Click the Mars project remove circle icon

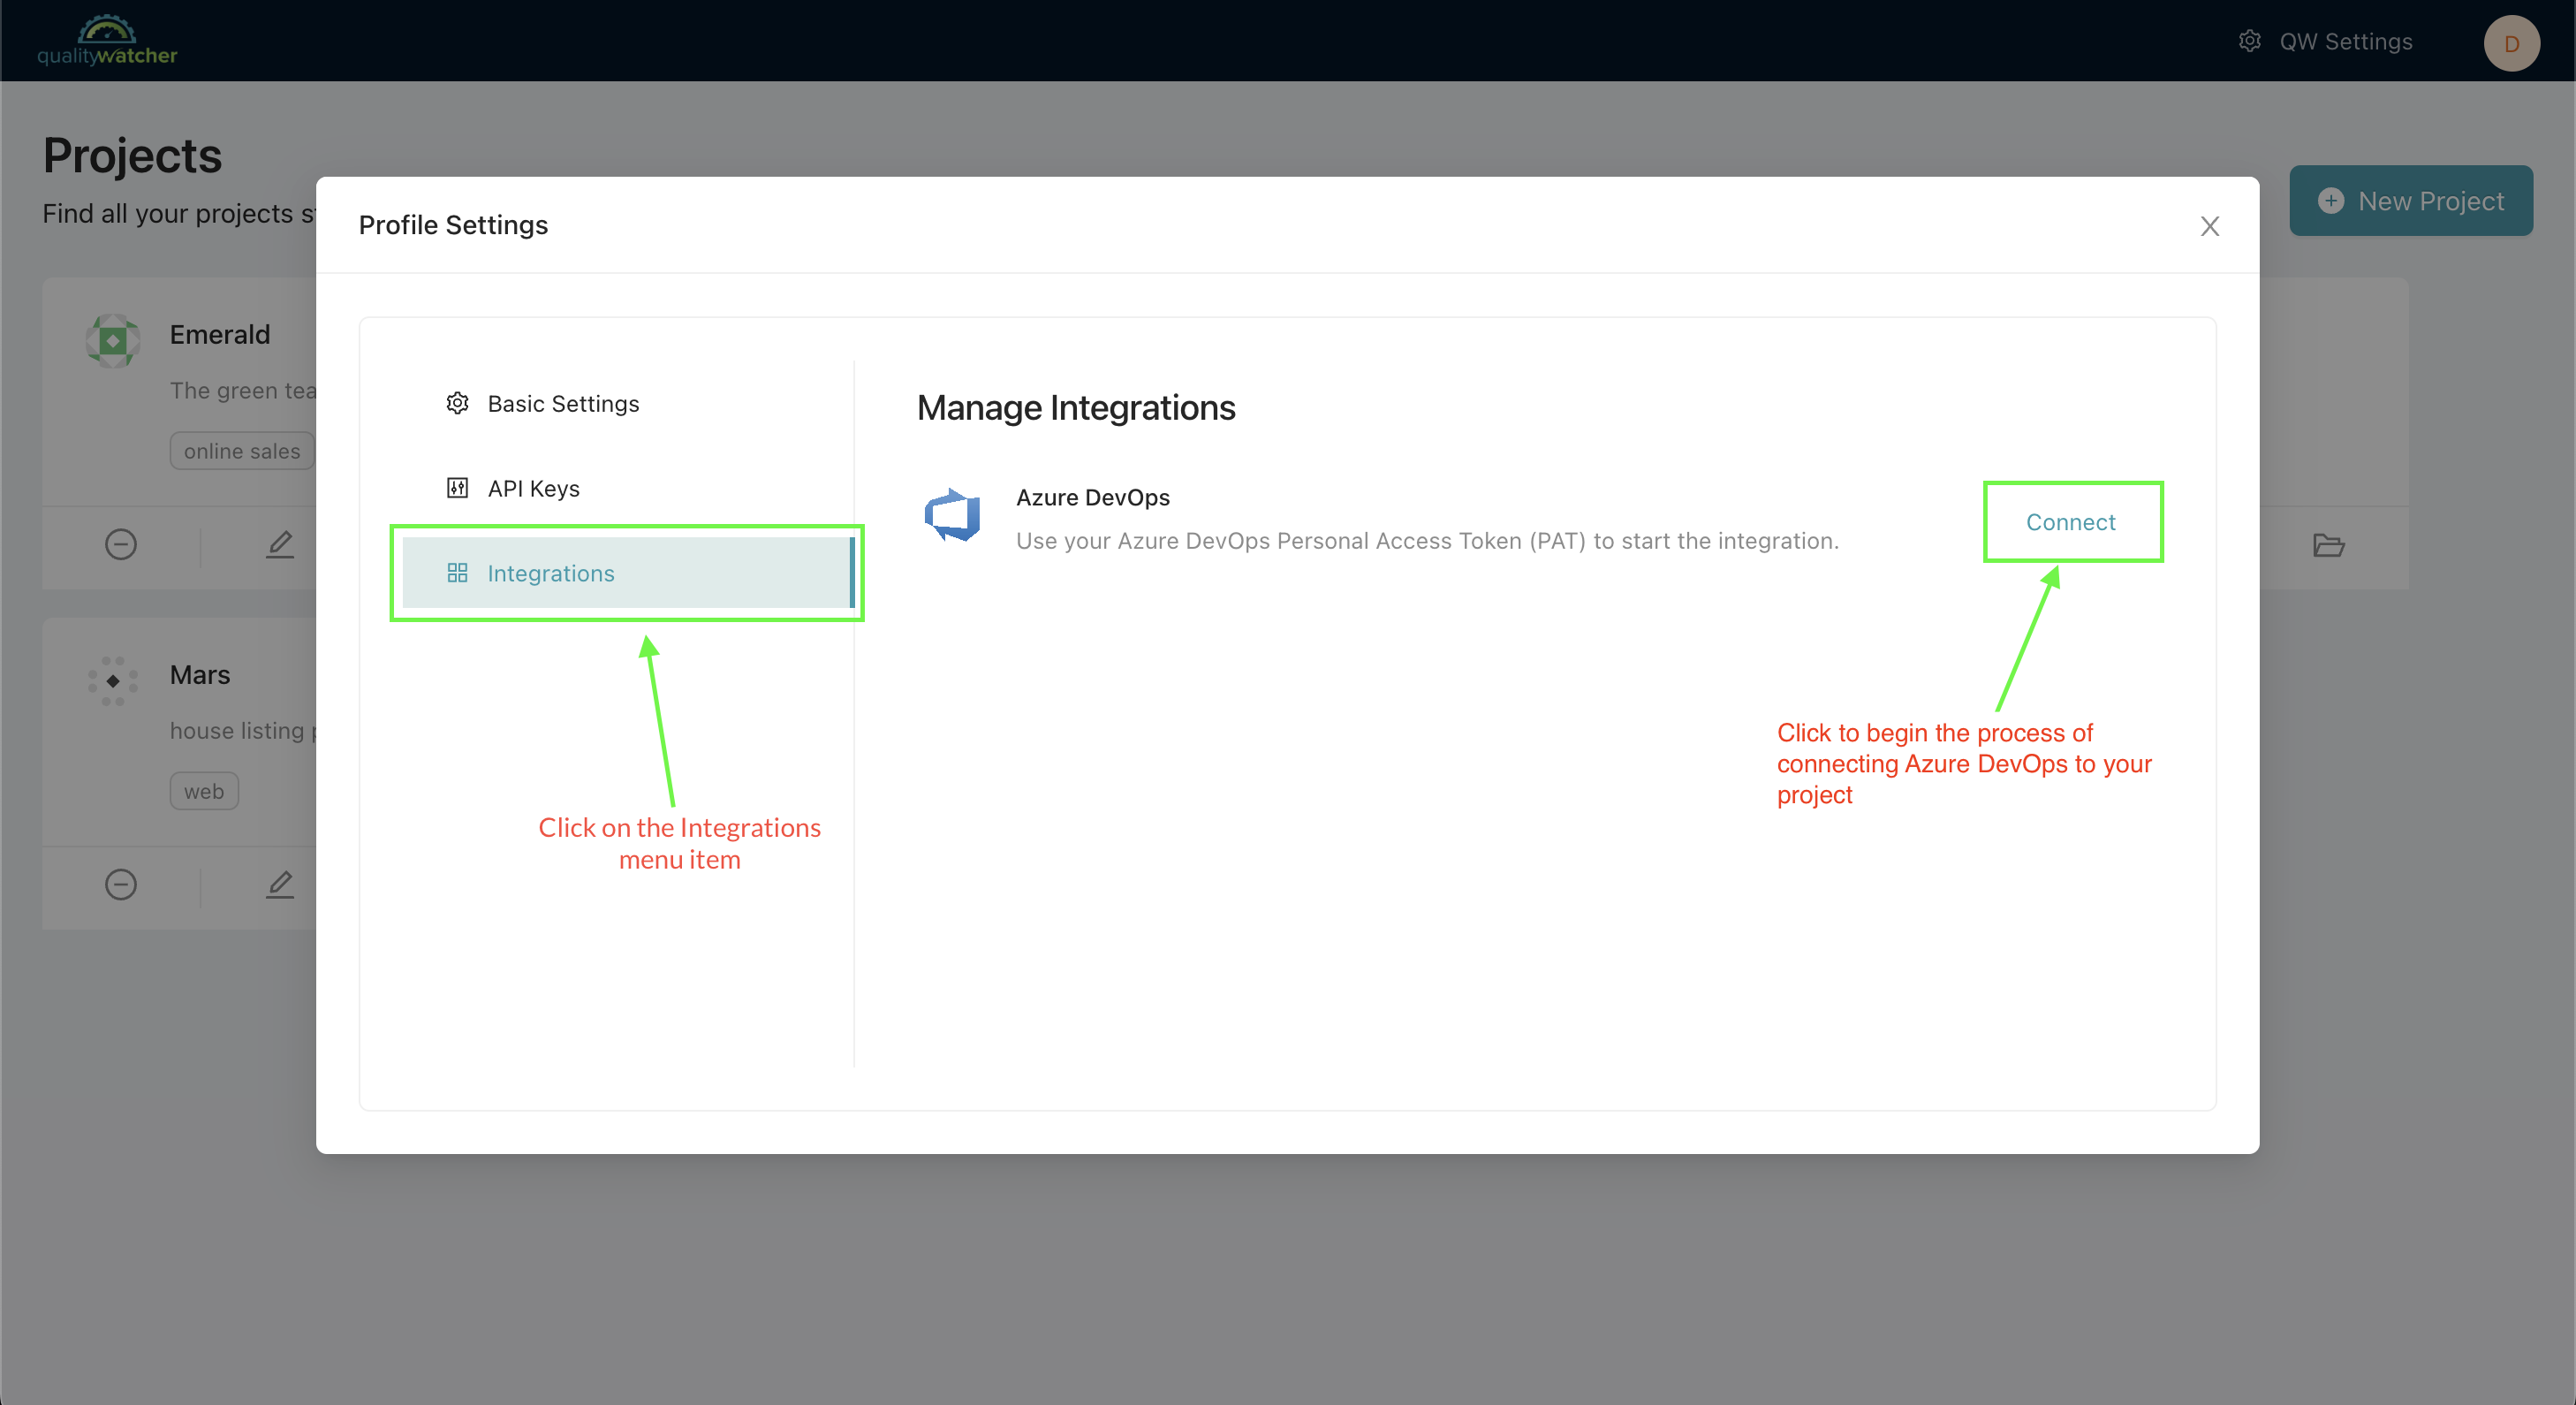point(121,884)
